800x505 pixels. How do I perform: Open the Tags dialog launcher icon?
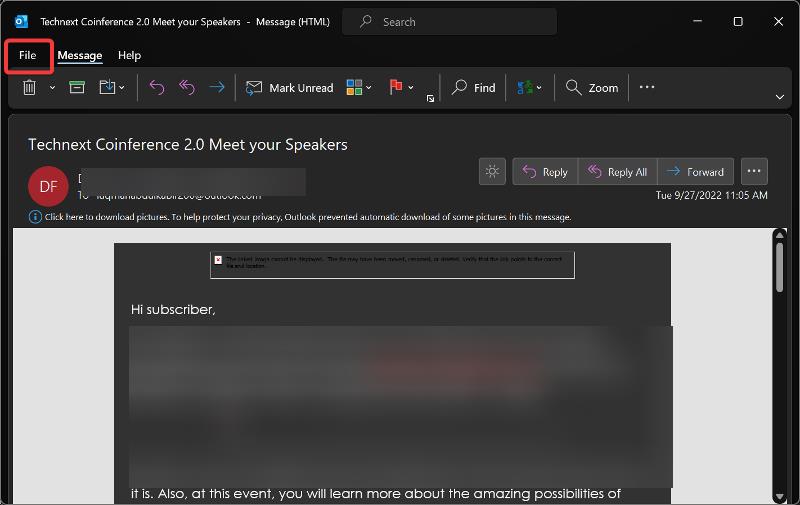pos(431,98)
